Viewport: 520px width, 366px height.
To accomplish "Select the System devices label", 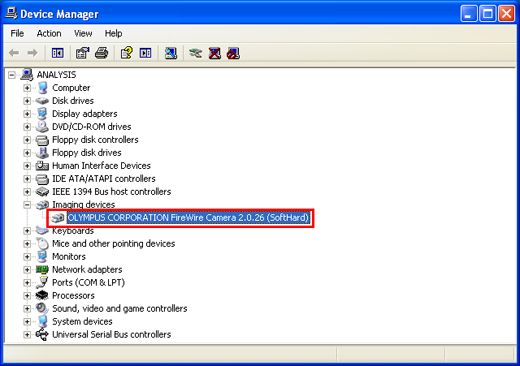I will point(82,322).
